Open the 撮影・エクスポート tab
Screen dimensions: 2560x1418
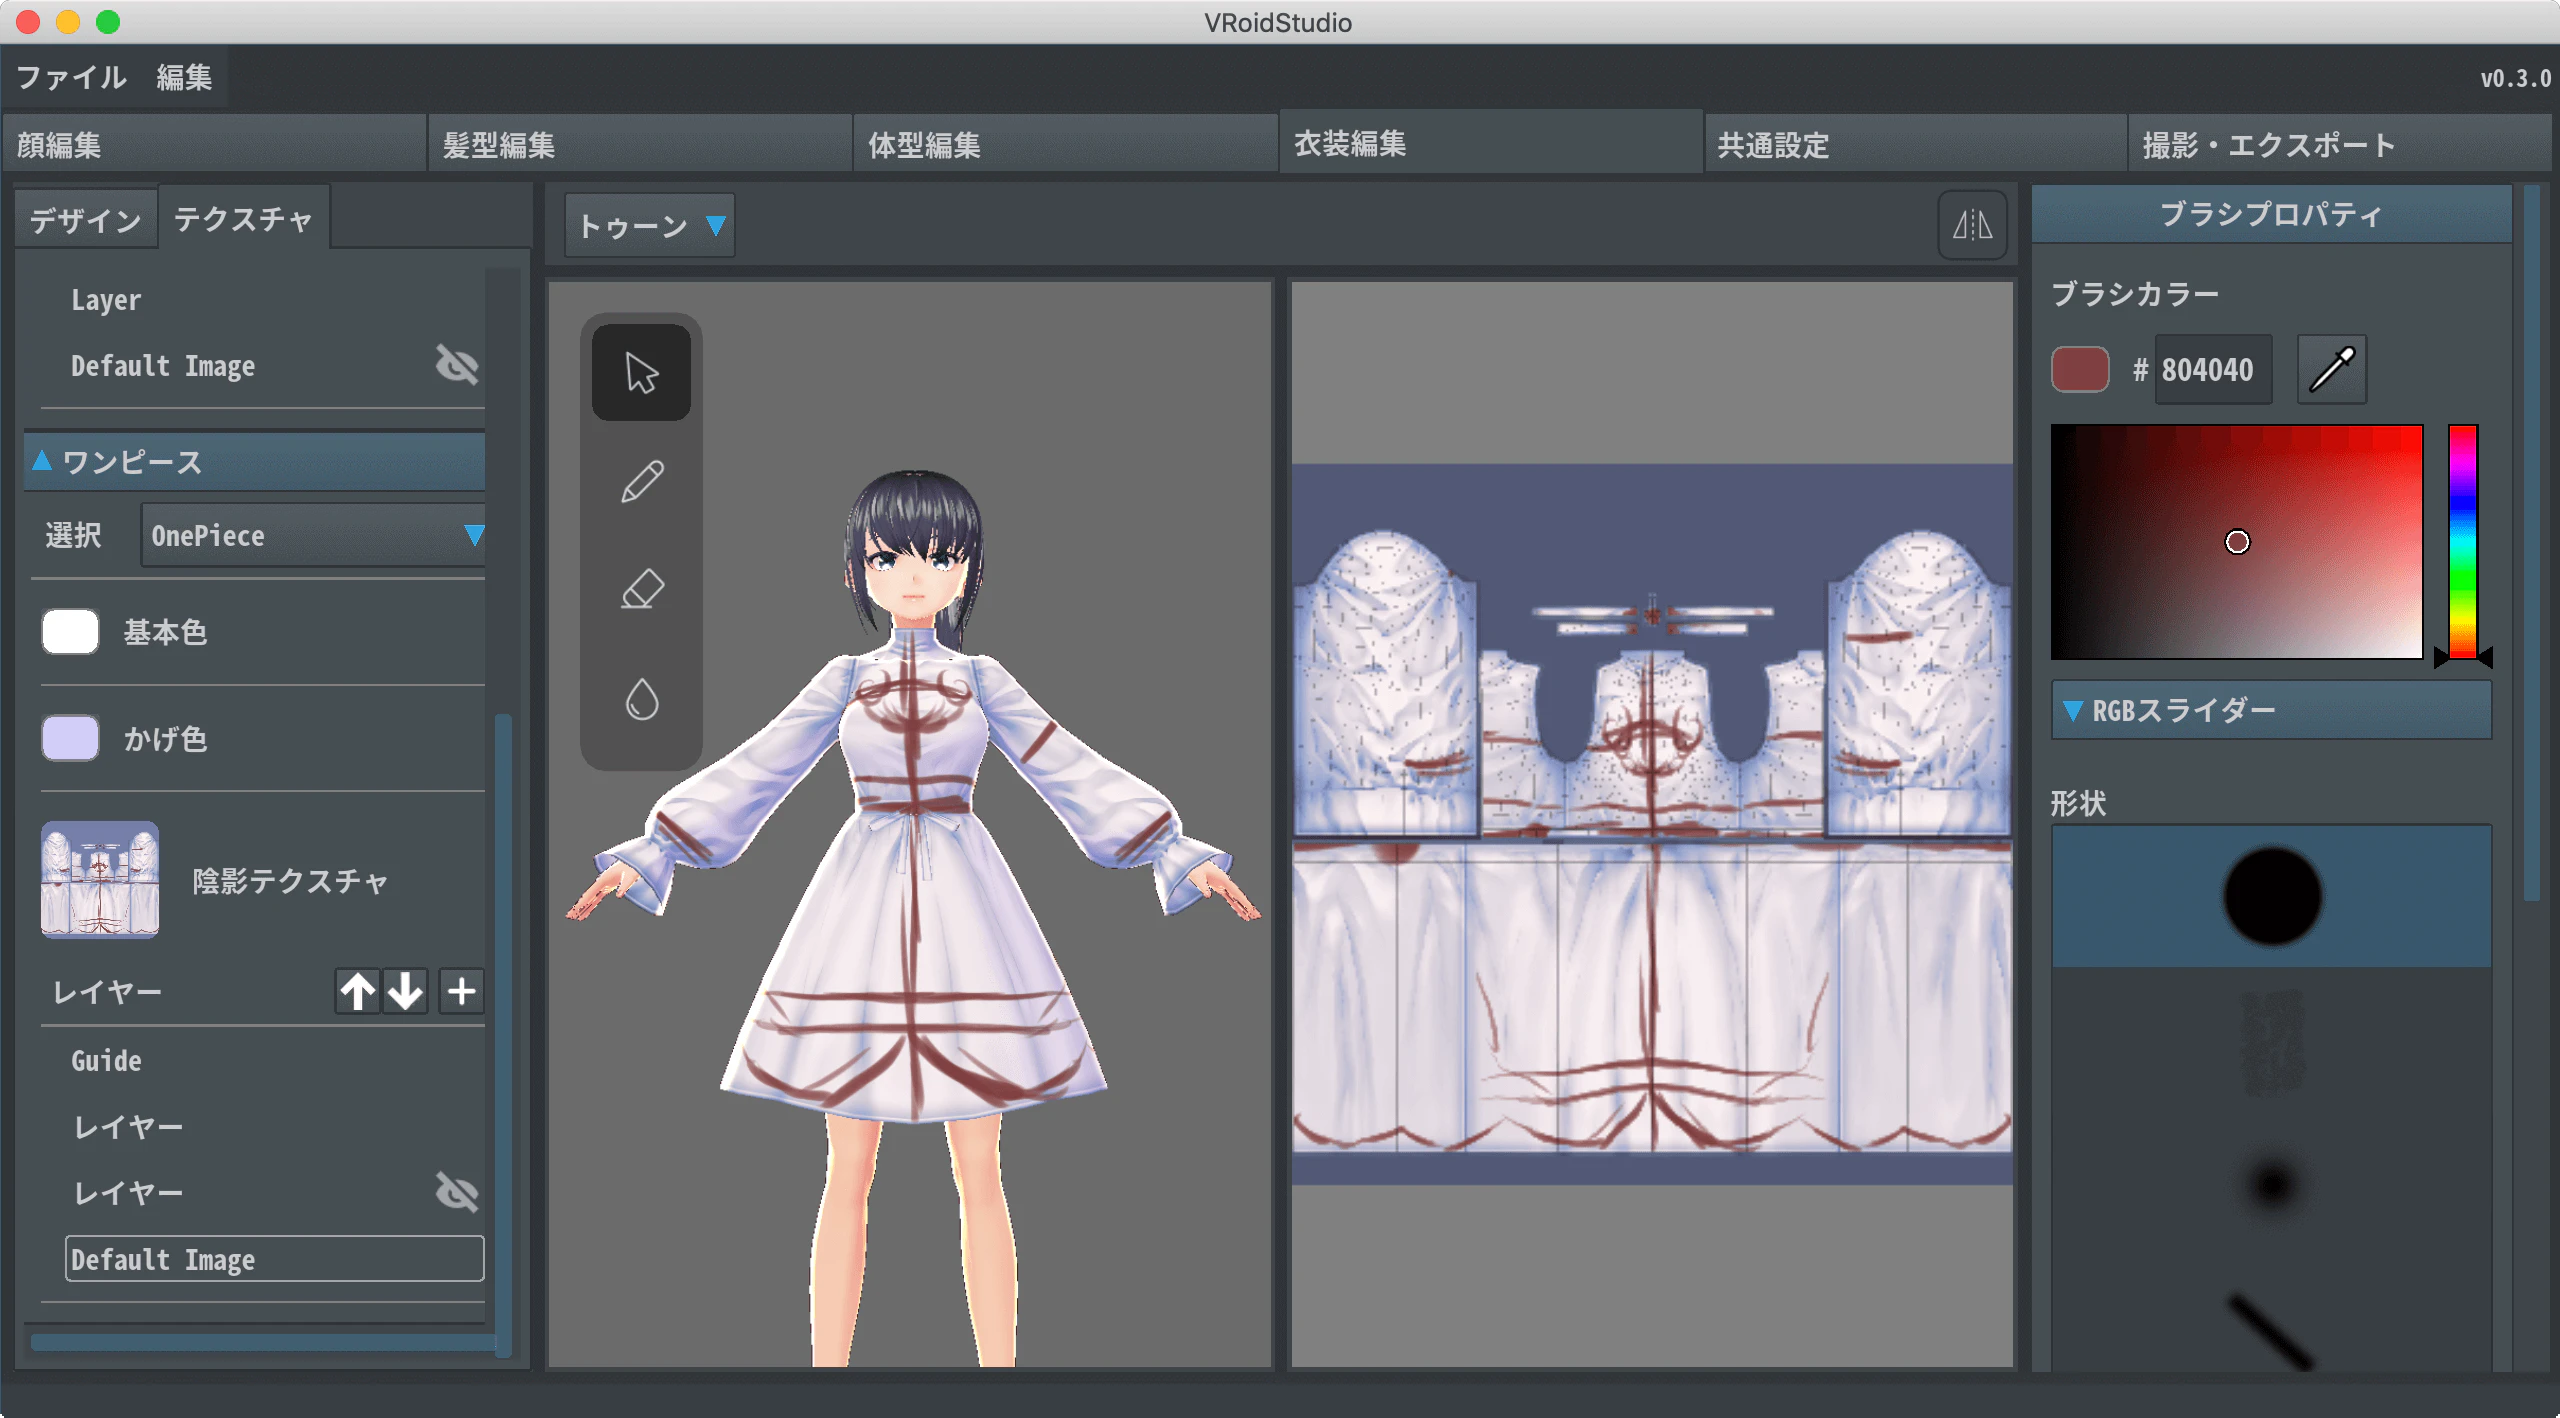(x=2340, y=145)
